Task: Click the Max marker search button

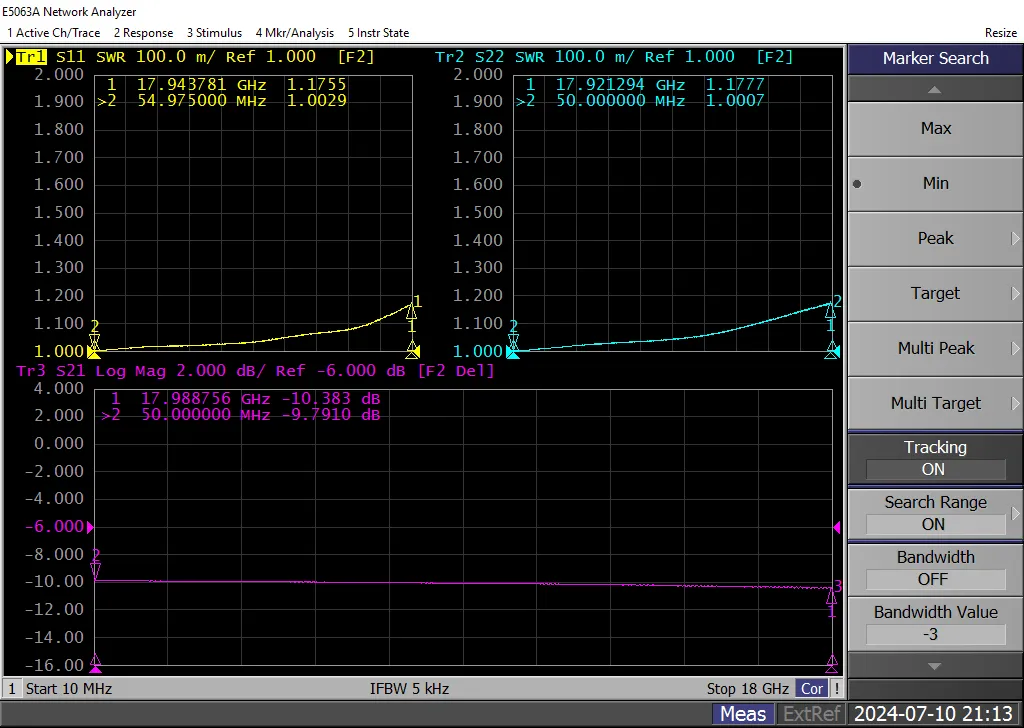Action: tap(935, 129)
